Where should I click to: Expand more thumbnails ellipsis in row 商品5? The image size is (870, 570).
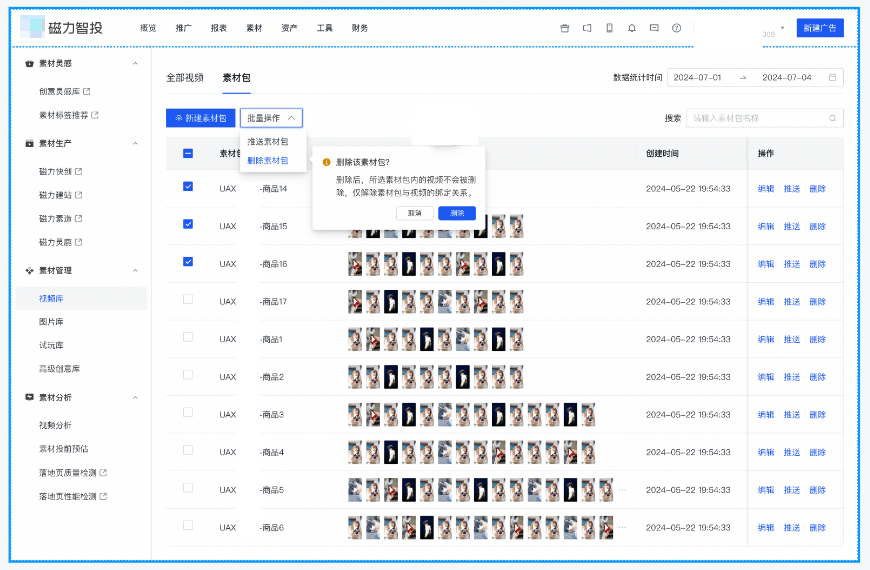(x=623, y=490)
